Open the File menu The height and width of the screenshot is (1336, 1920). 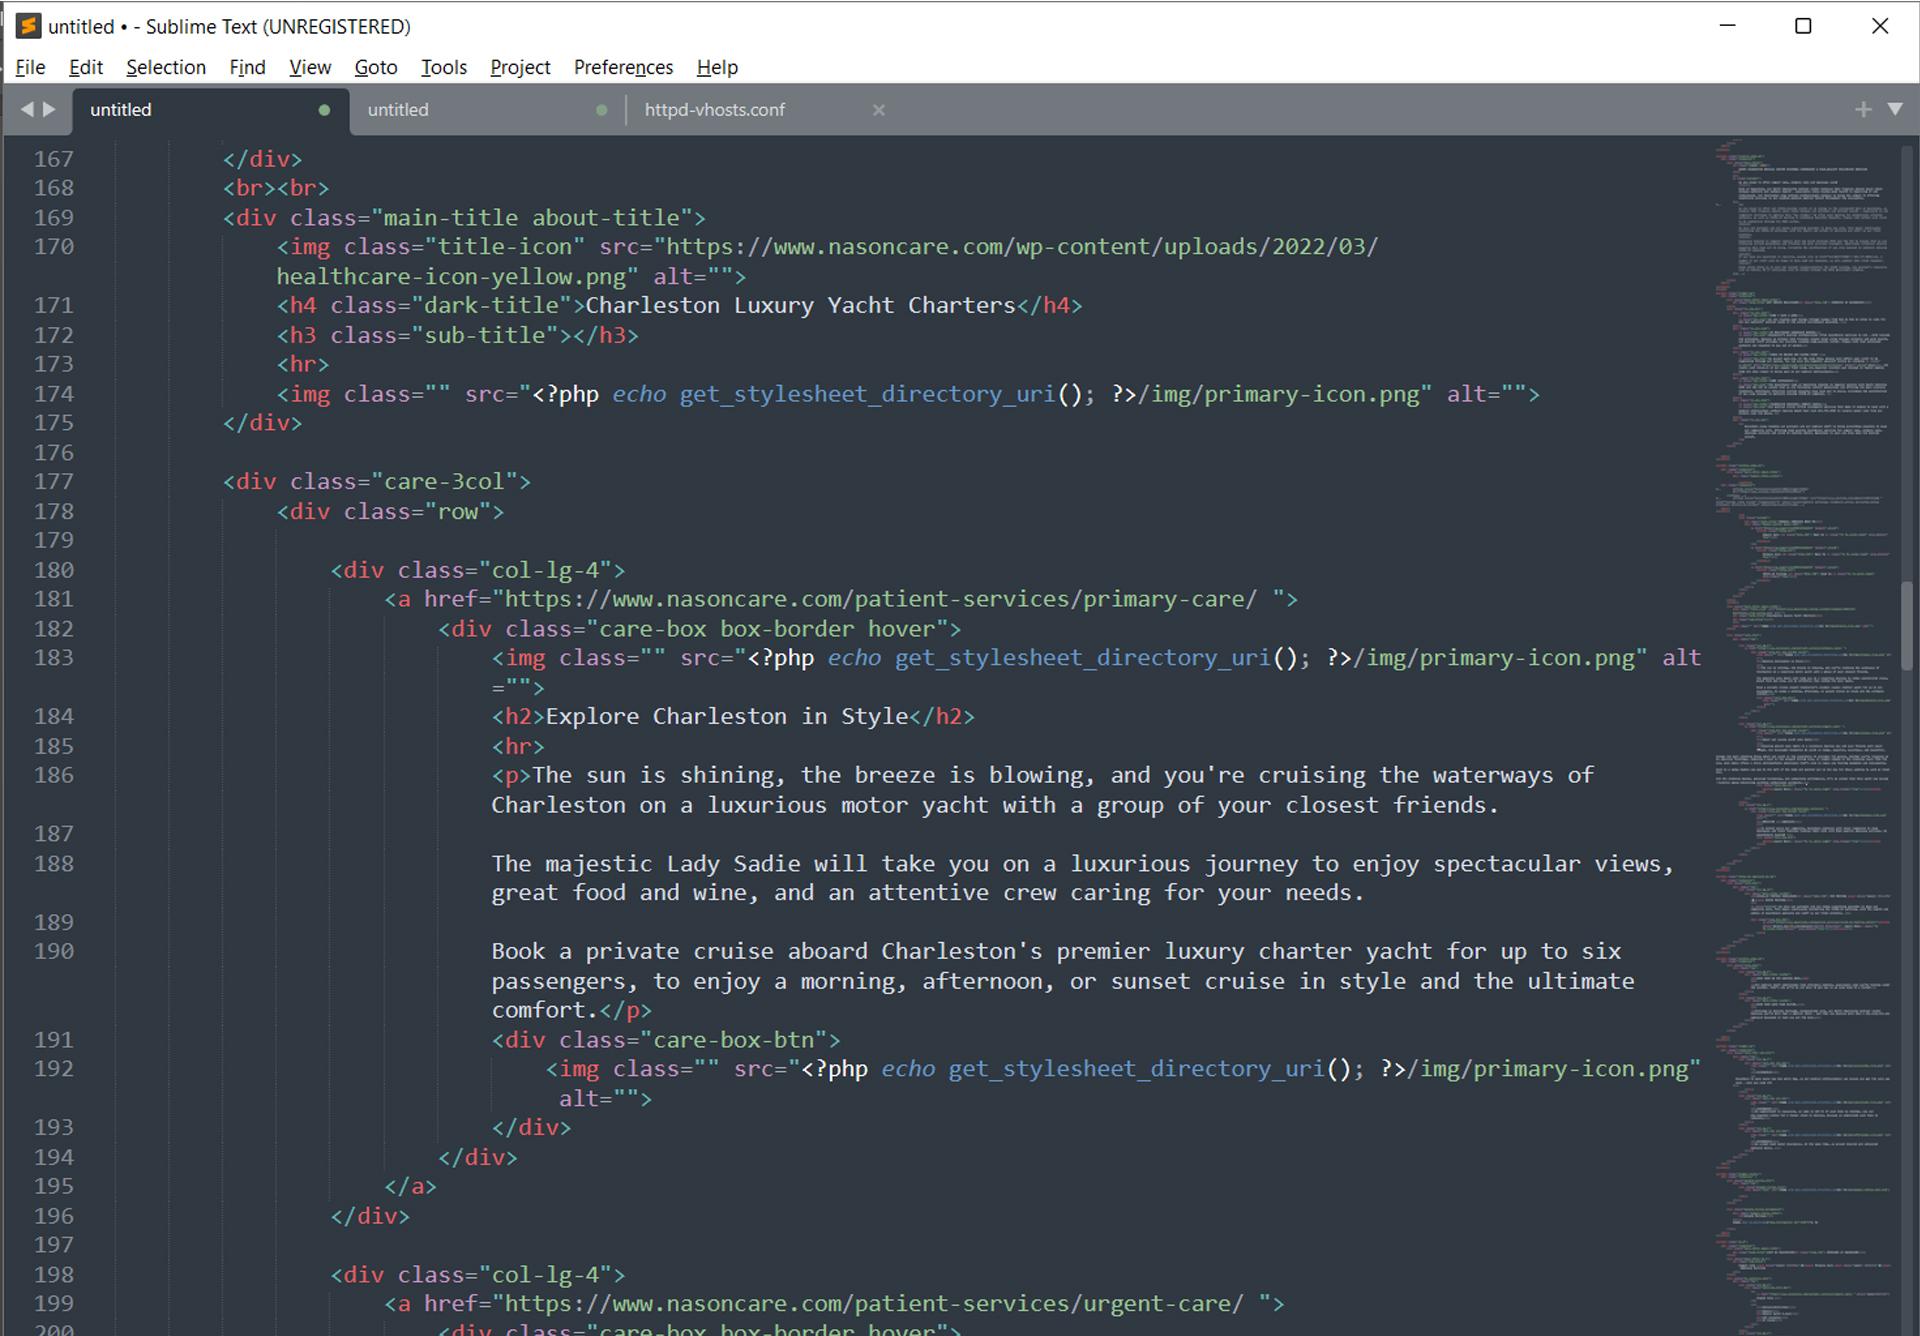29,67
